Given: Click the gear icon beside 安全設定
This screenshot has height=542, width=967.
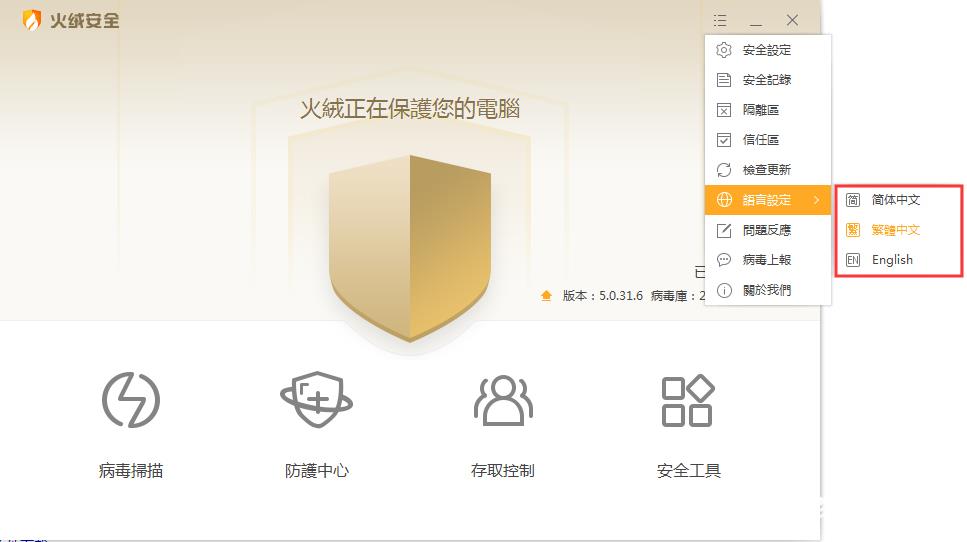Looking at the screenshot, I should pyautogui.click(x=724, y=50).
